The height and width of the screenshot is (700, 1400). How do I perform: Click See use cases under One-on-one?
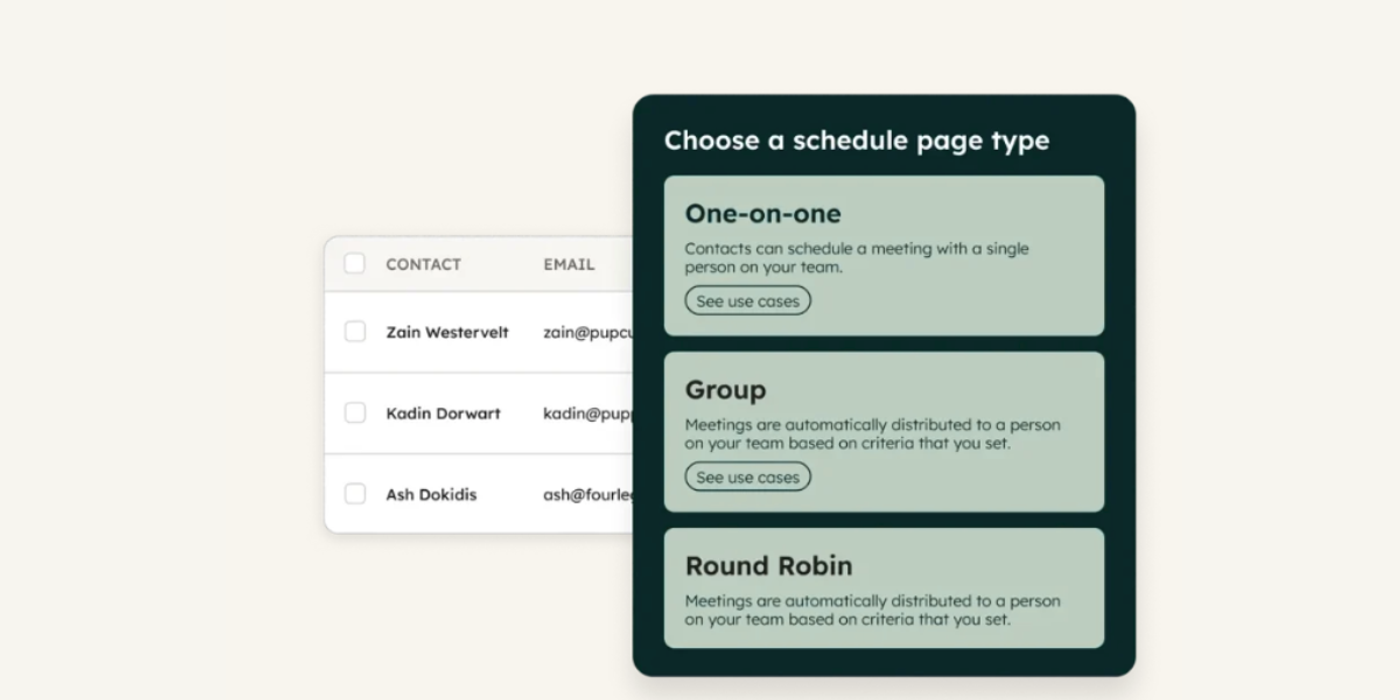pos(747,300)
